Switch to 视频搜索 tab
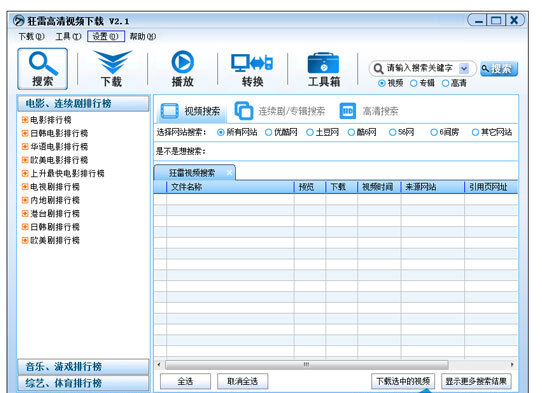 tap(191, 111)
